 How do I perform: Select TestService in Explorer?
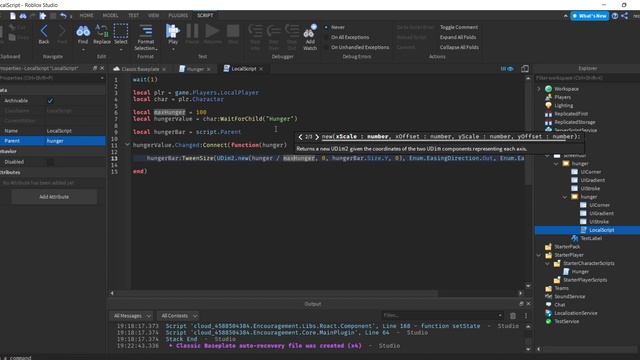click(x=566, y=321)
